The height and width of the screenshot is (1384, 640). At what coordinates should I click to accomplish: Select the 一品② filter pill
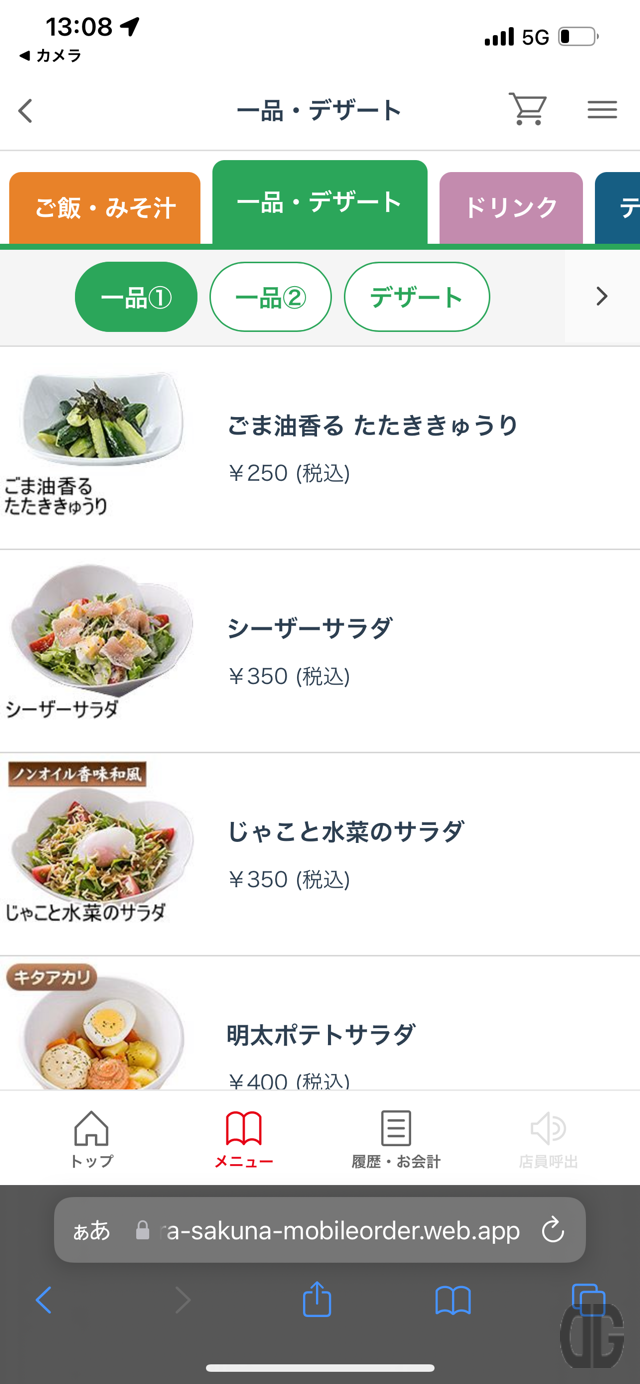tap(270, 297)
